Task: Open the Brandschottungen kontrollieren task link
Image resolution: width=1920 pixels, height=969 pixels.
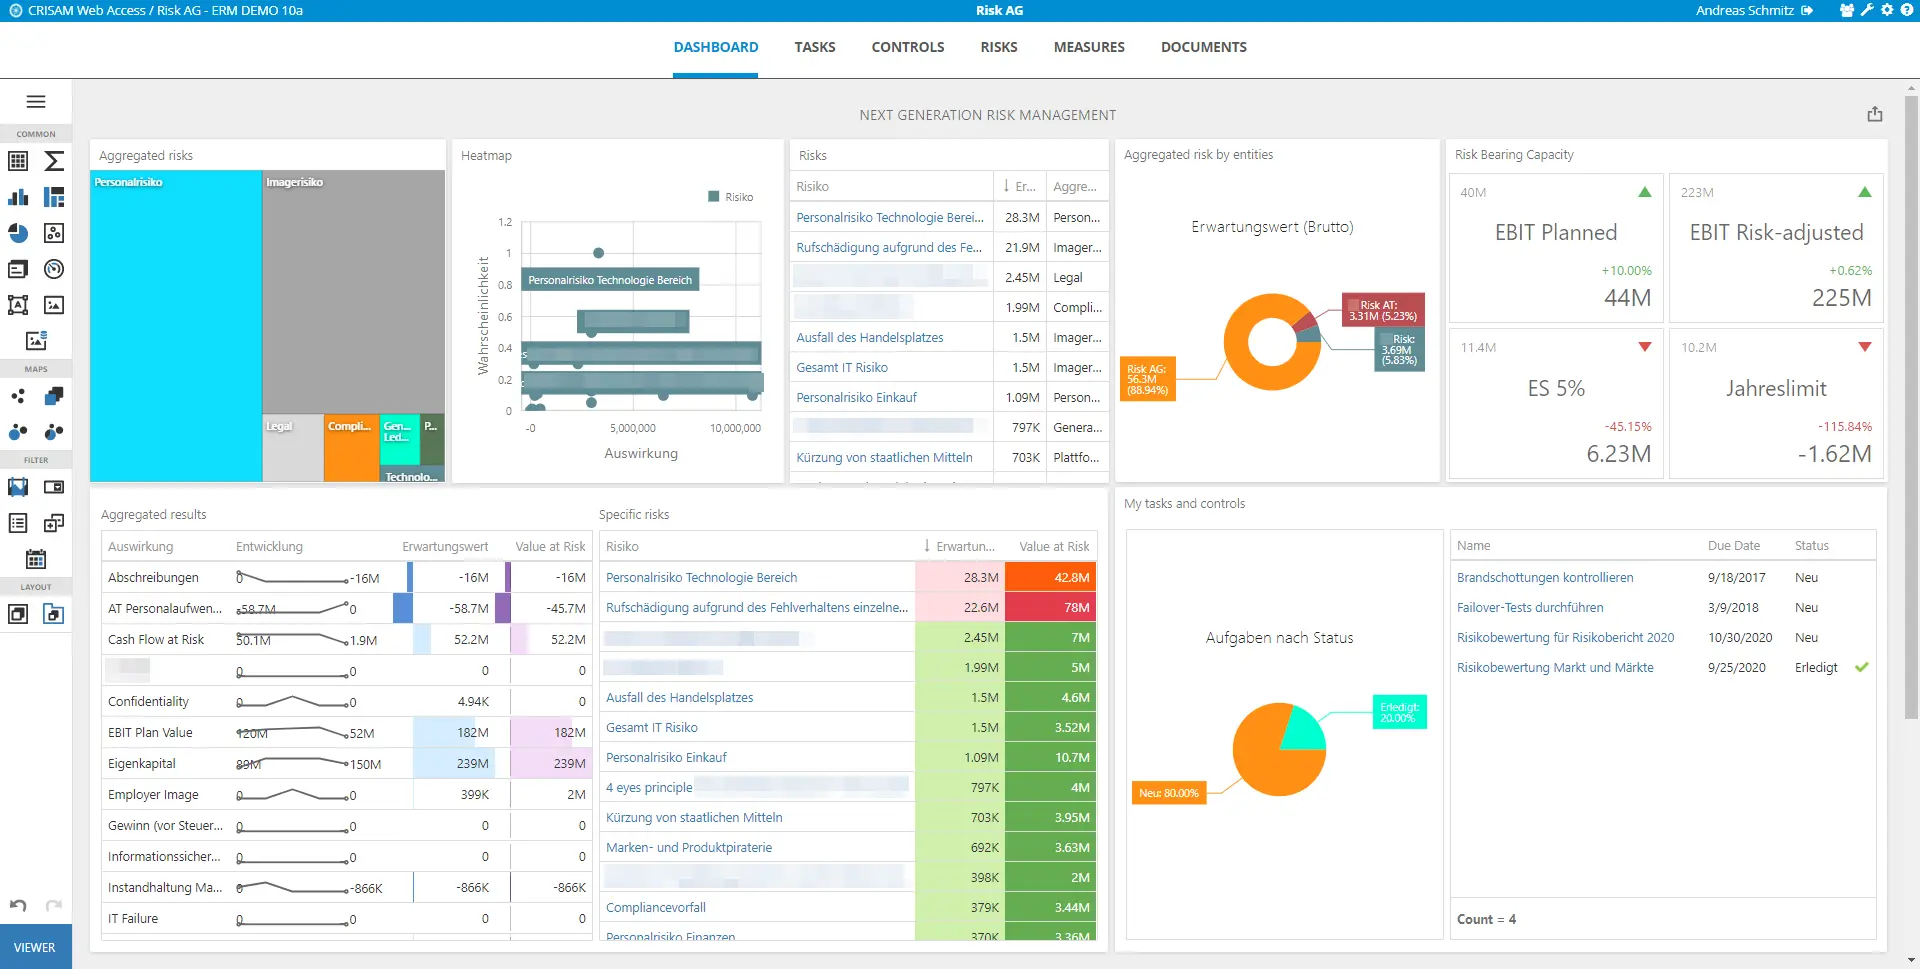Action: click(1544, 578)
